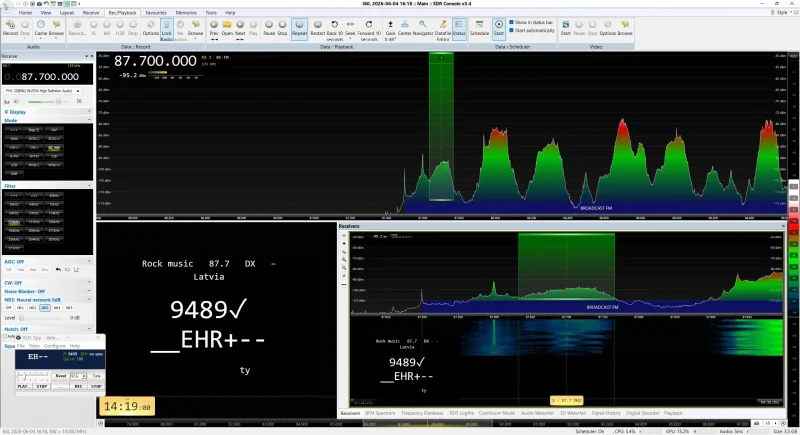Click REC button in RDS Spy
The image size is (800, 435).
click(x=79, y=387)
